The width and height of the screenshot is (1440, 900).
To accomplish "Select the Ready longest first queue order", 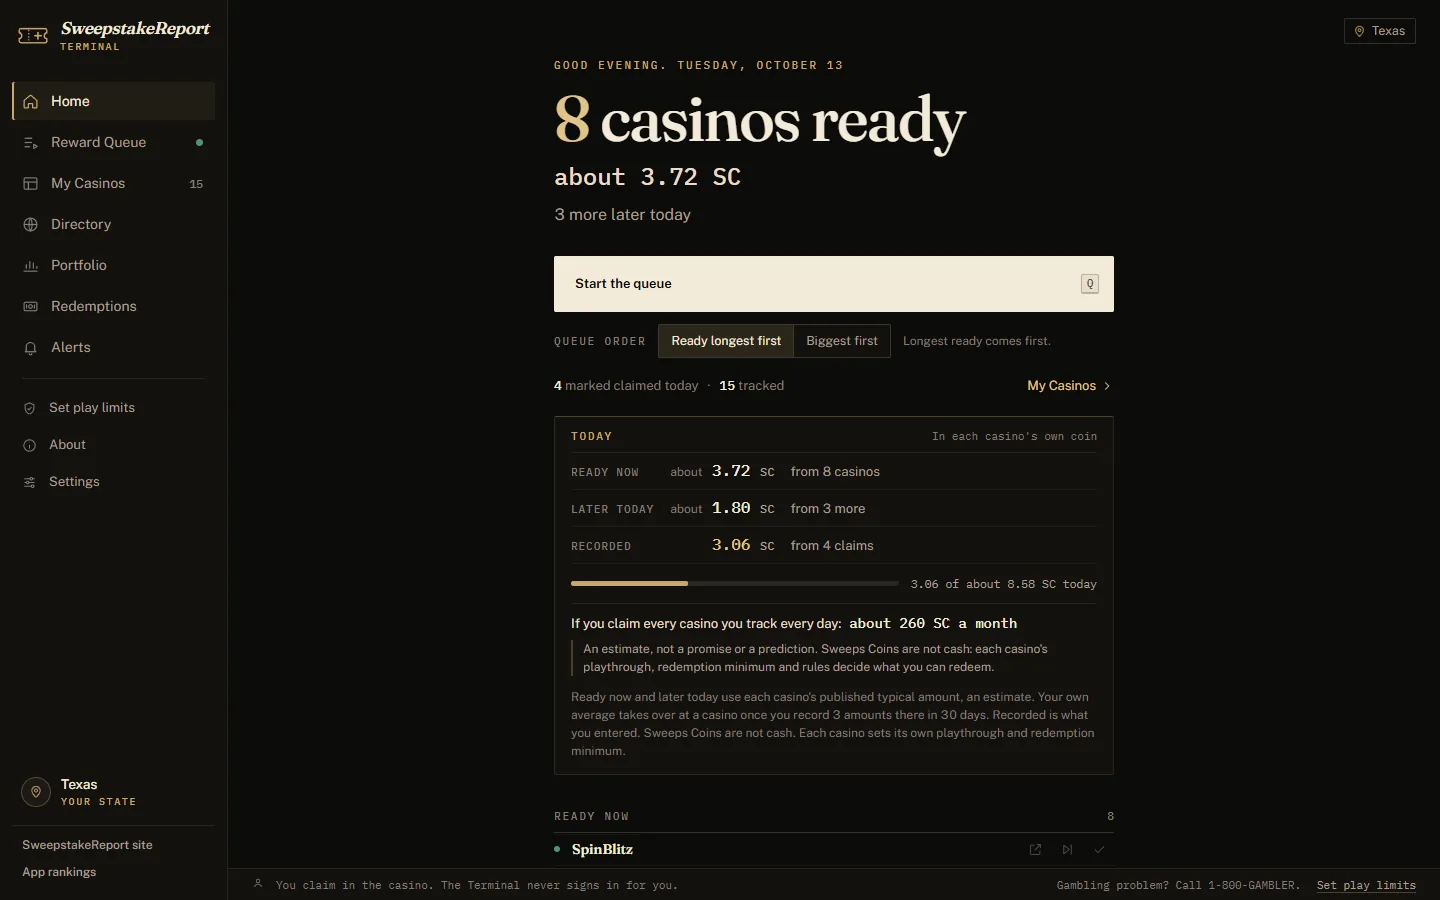I will tap(726, 341).
